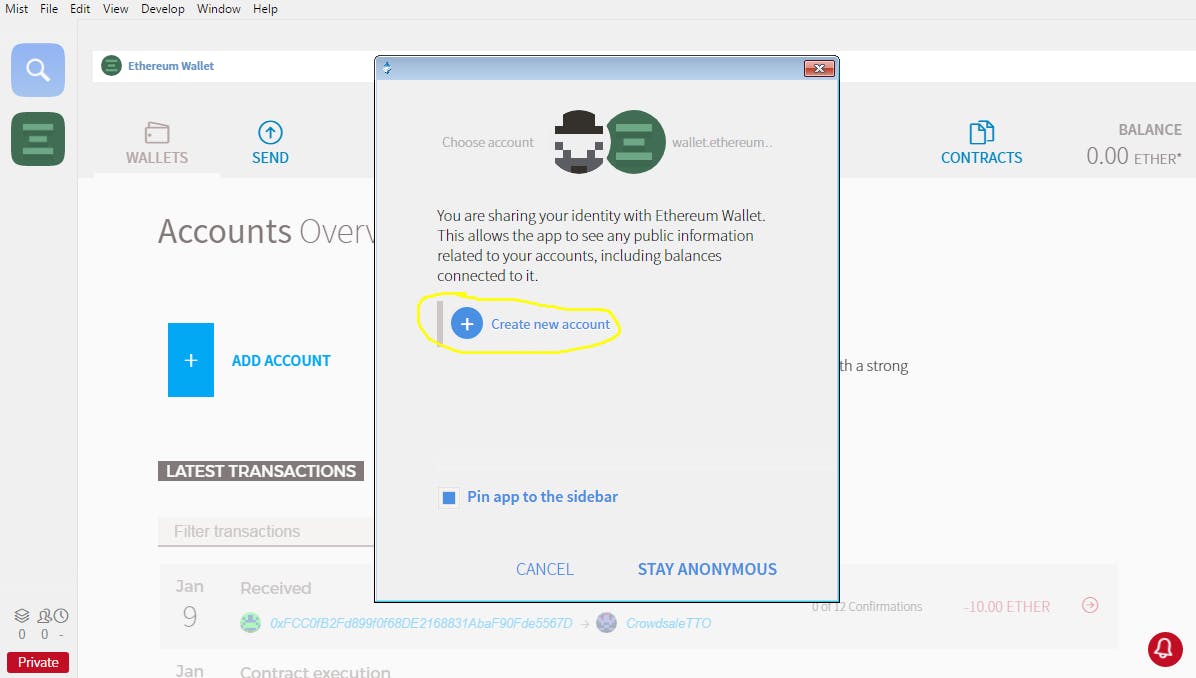The width and height of the screenshot is (1196, 678).
Task: Click into Filter transactions field
Action: click(x=265, y=532)
